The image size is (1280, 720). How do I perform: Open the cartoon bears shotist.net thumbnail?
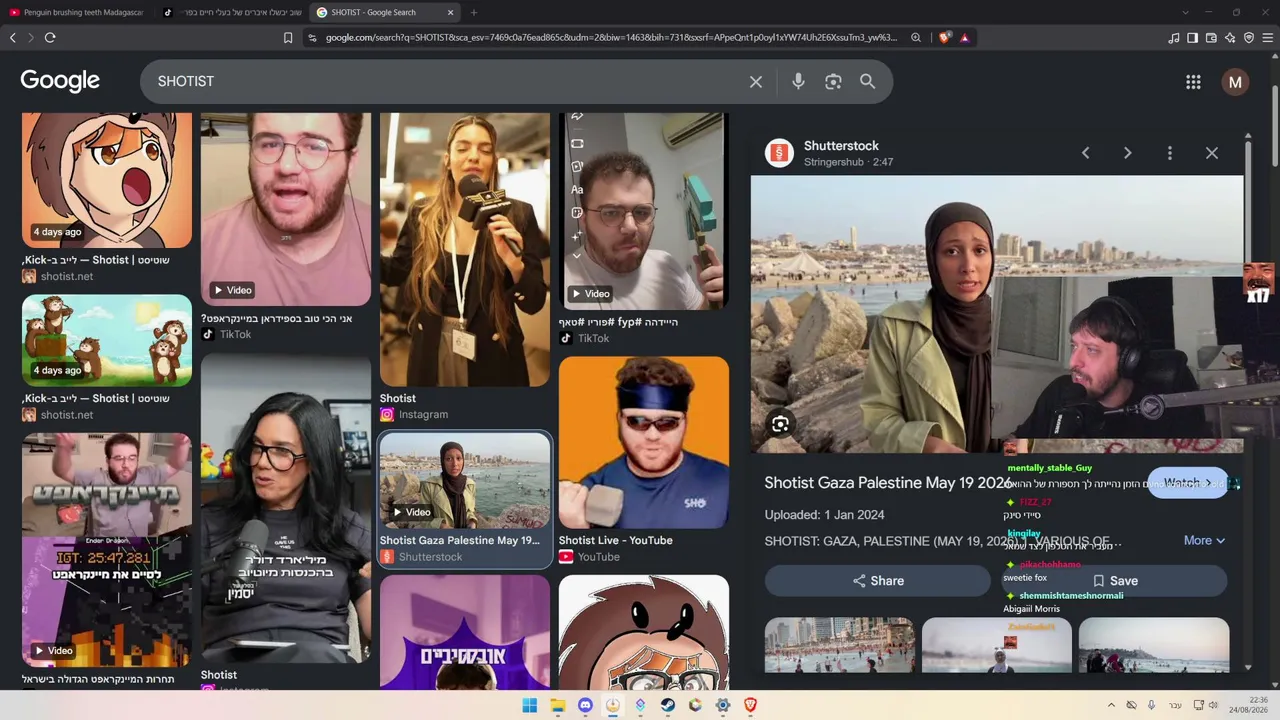coord(107,340)
